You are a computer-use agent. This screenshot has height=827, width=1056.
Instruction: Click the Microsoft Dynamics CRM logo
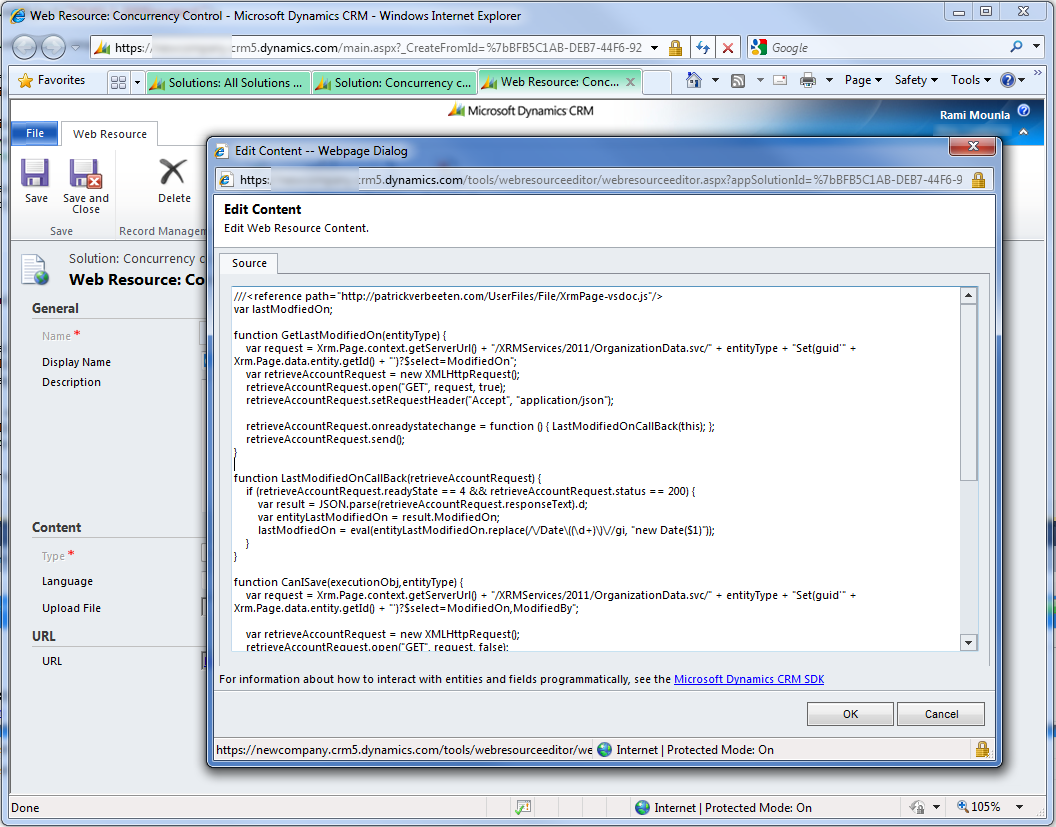[x=521, y=110]
